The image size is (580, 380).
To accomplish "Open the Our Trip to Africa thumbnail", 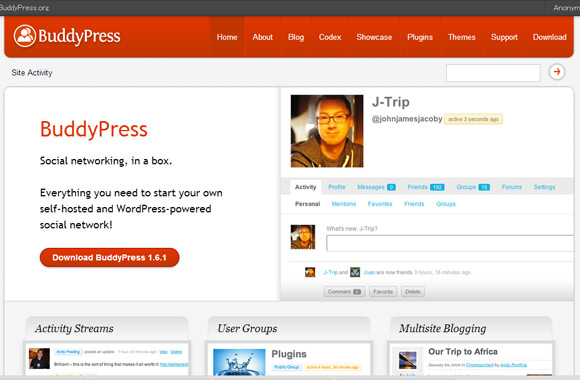I will pyautogui.click(x=408, y=360).
